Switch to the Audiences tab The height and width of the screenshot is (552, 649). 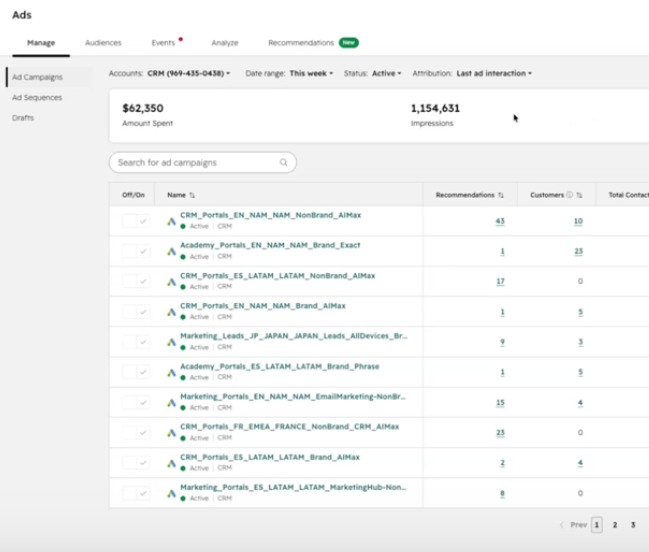click(103, 43)
